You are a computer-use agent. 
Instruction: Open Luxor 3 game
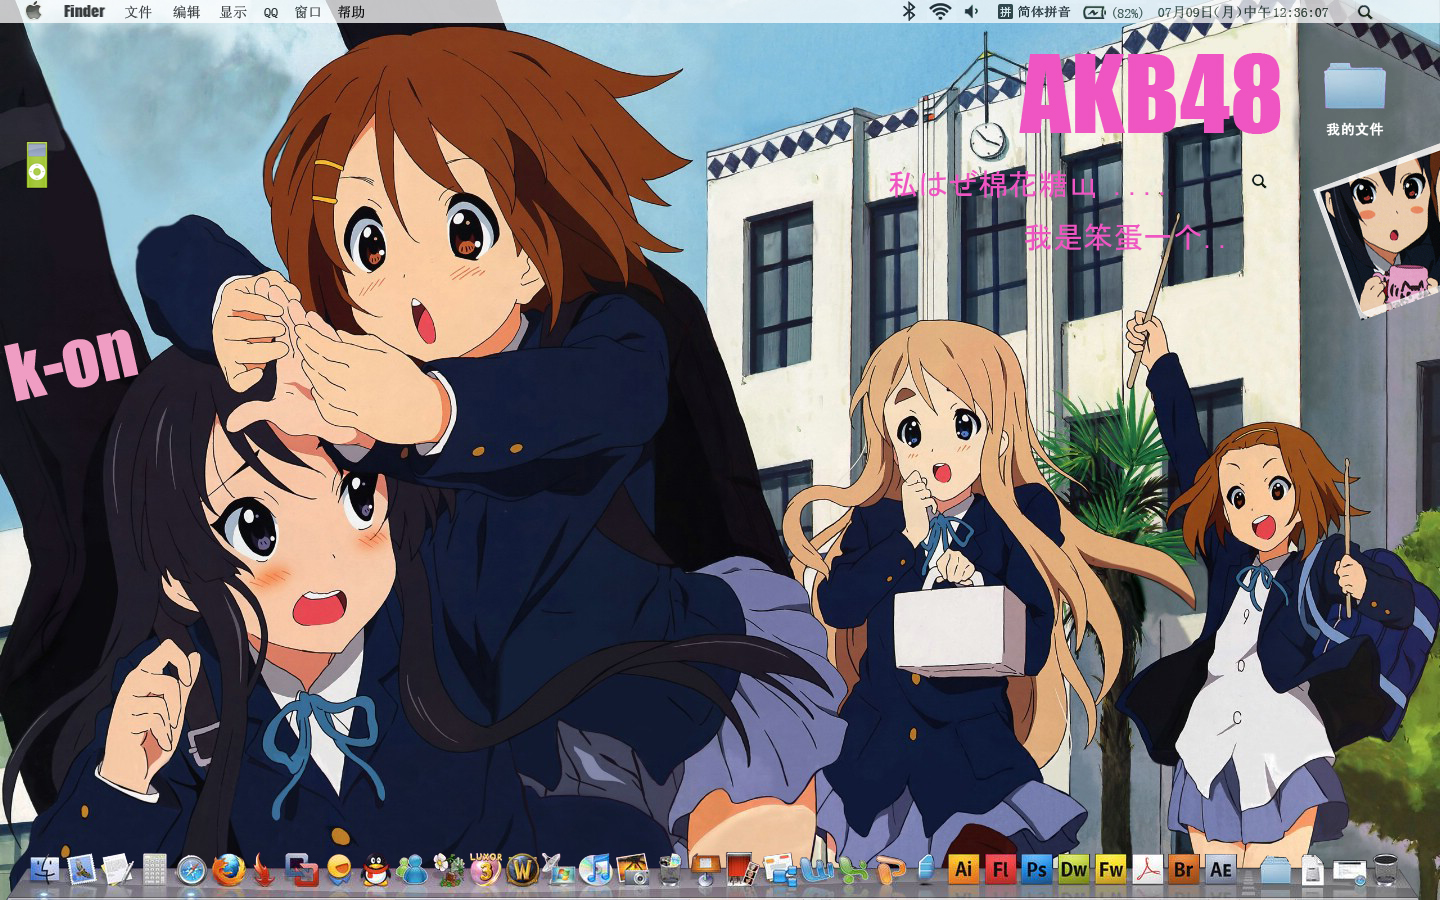pyautogui.click(x=485, y=869)
